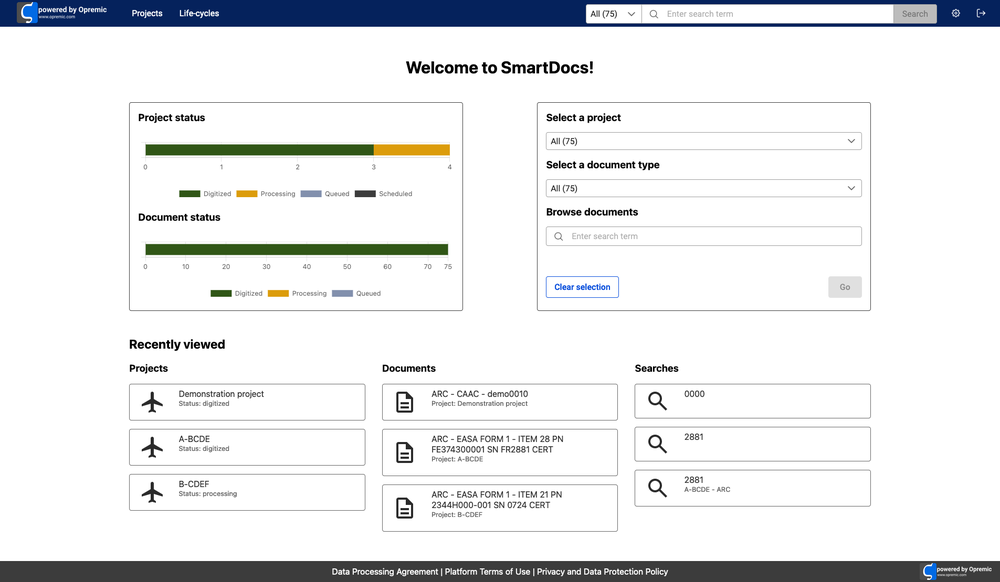Open the All (75) filter in header
The width and height of the screenshot is (1000, 582).
click(613, 14)
